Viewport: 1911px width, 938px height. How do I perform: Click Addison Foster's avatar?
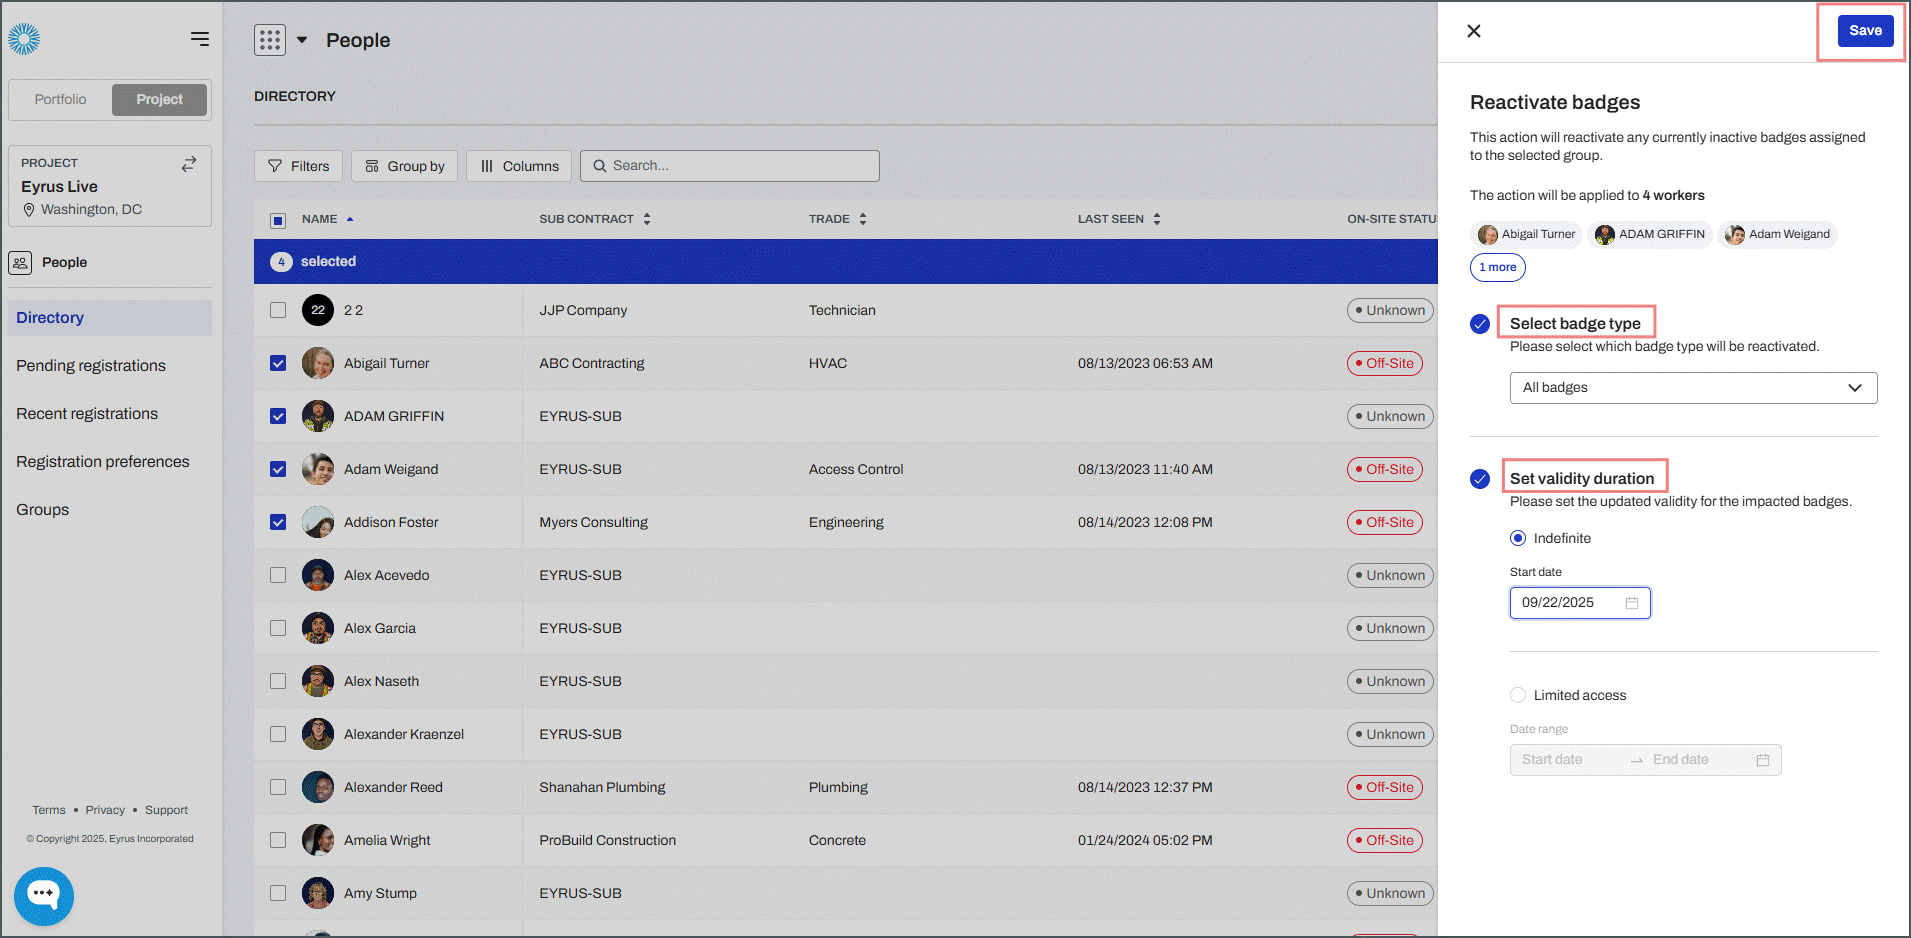pos(318,522)
